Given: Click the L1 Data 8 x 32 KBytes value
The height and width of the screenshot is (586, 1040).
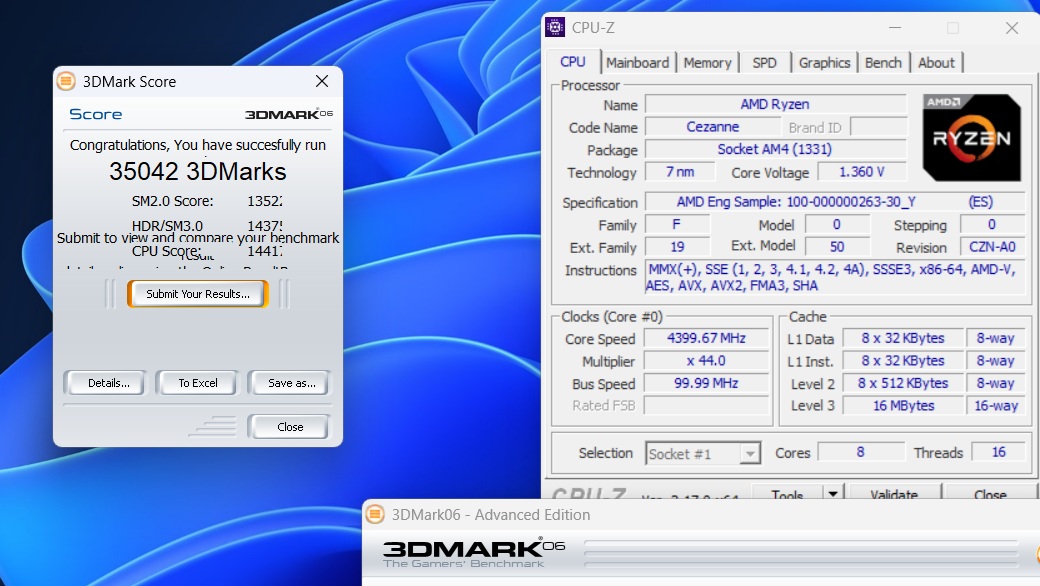Looking at the screenshot, I should pos(903,338).
